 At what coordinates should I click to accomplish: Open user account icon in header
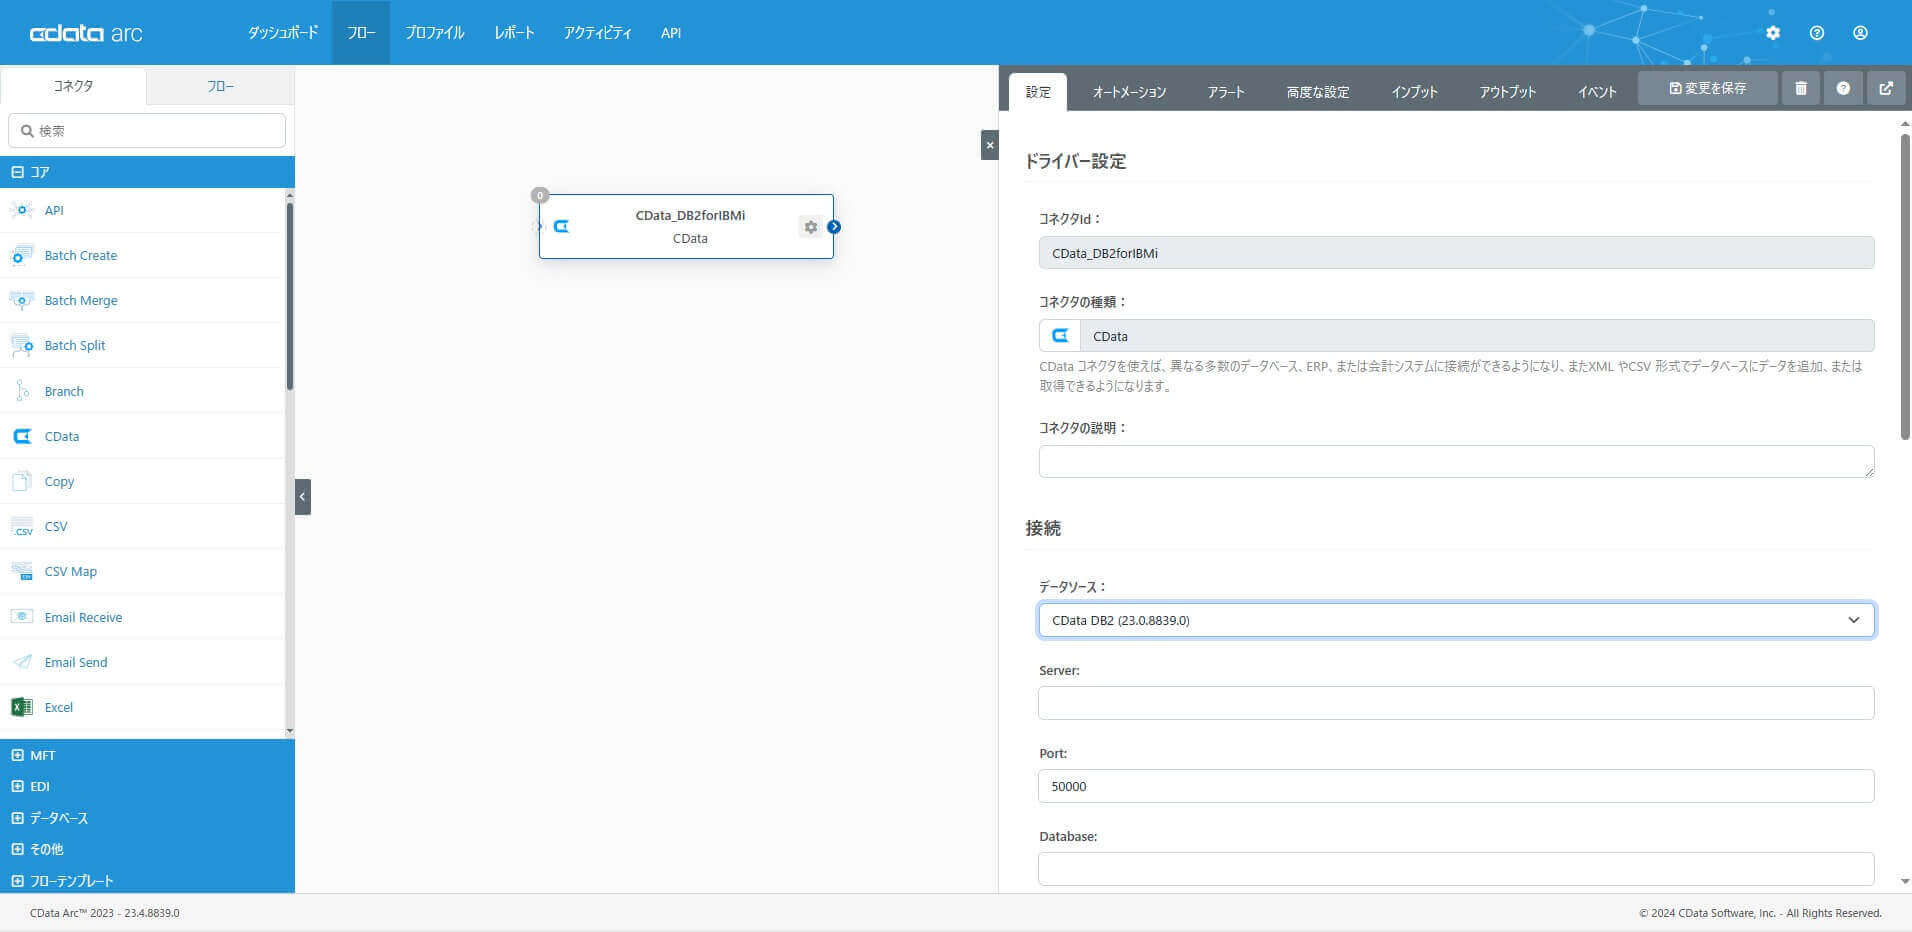[x=1860, y=33]
